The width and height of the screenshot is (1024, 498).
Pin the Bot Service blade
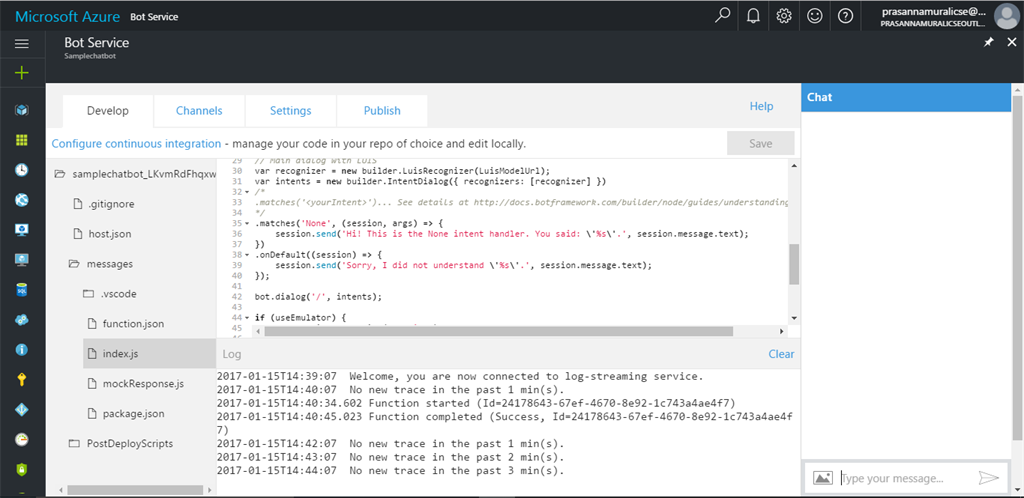coord(989,42)
